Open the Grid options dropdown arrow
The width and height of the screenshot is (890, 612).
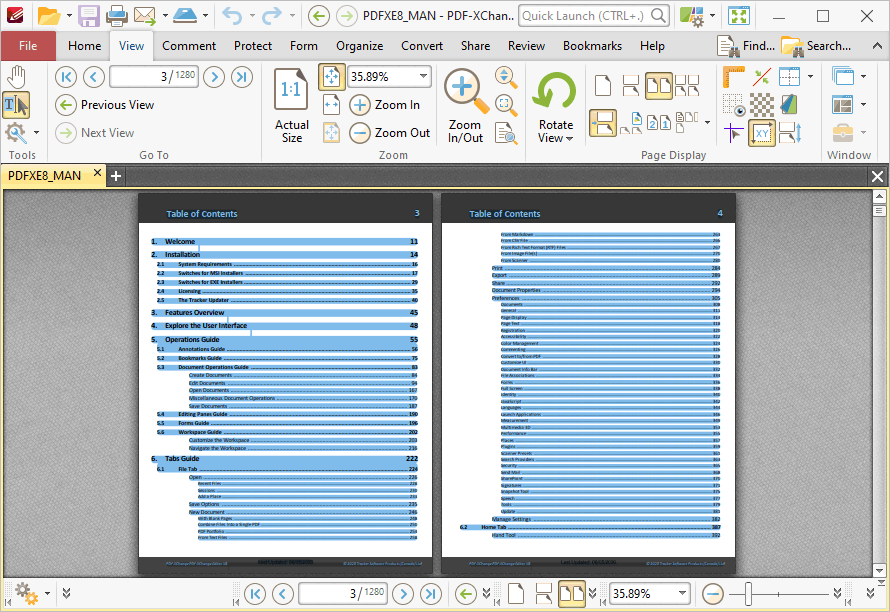[x=810, y=77]
